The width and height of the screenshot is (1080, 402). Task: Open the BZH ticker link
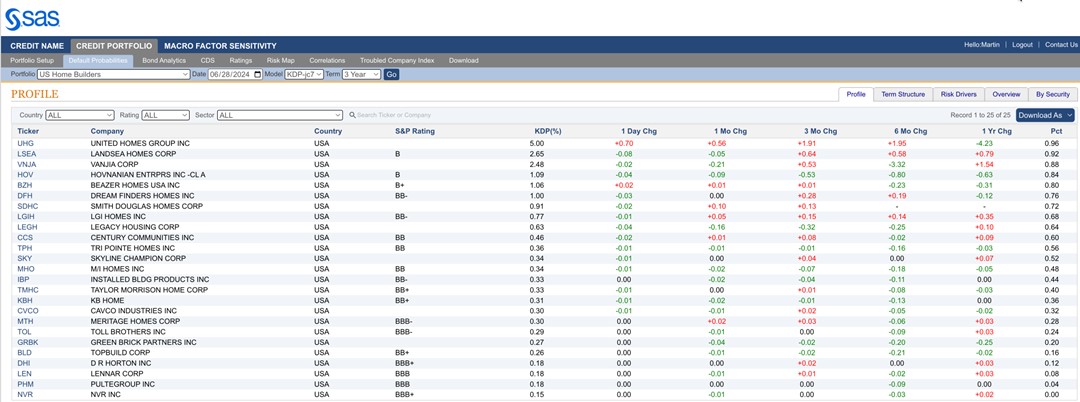tap(25, 185)
